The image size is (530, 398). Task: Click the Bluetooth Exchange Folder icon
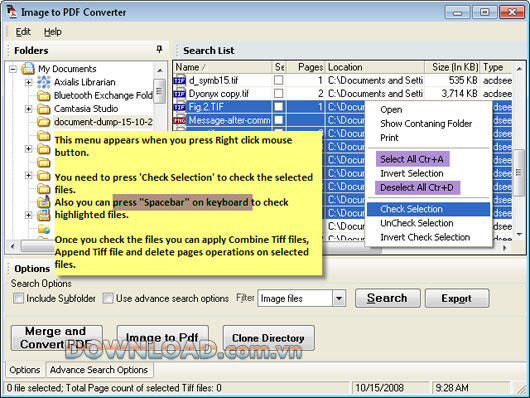click(44, 96)
